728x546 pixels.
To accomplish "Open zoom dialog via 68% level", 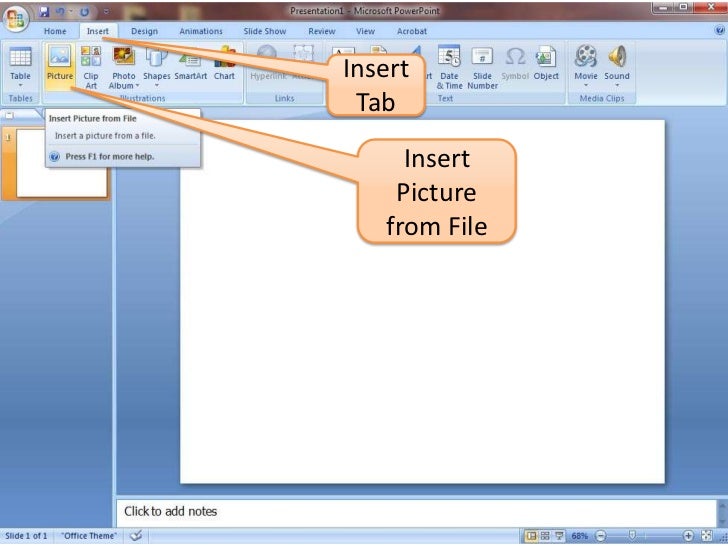I will [x=579, y=536].
